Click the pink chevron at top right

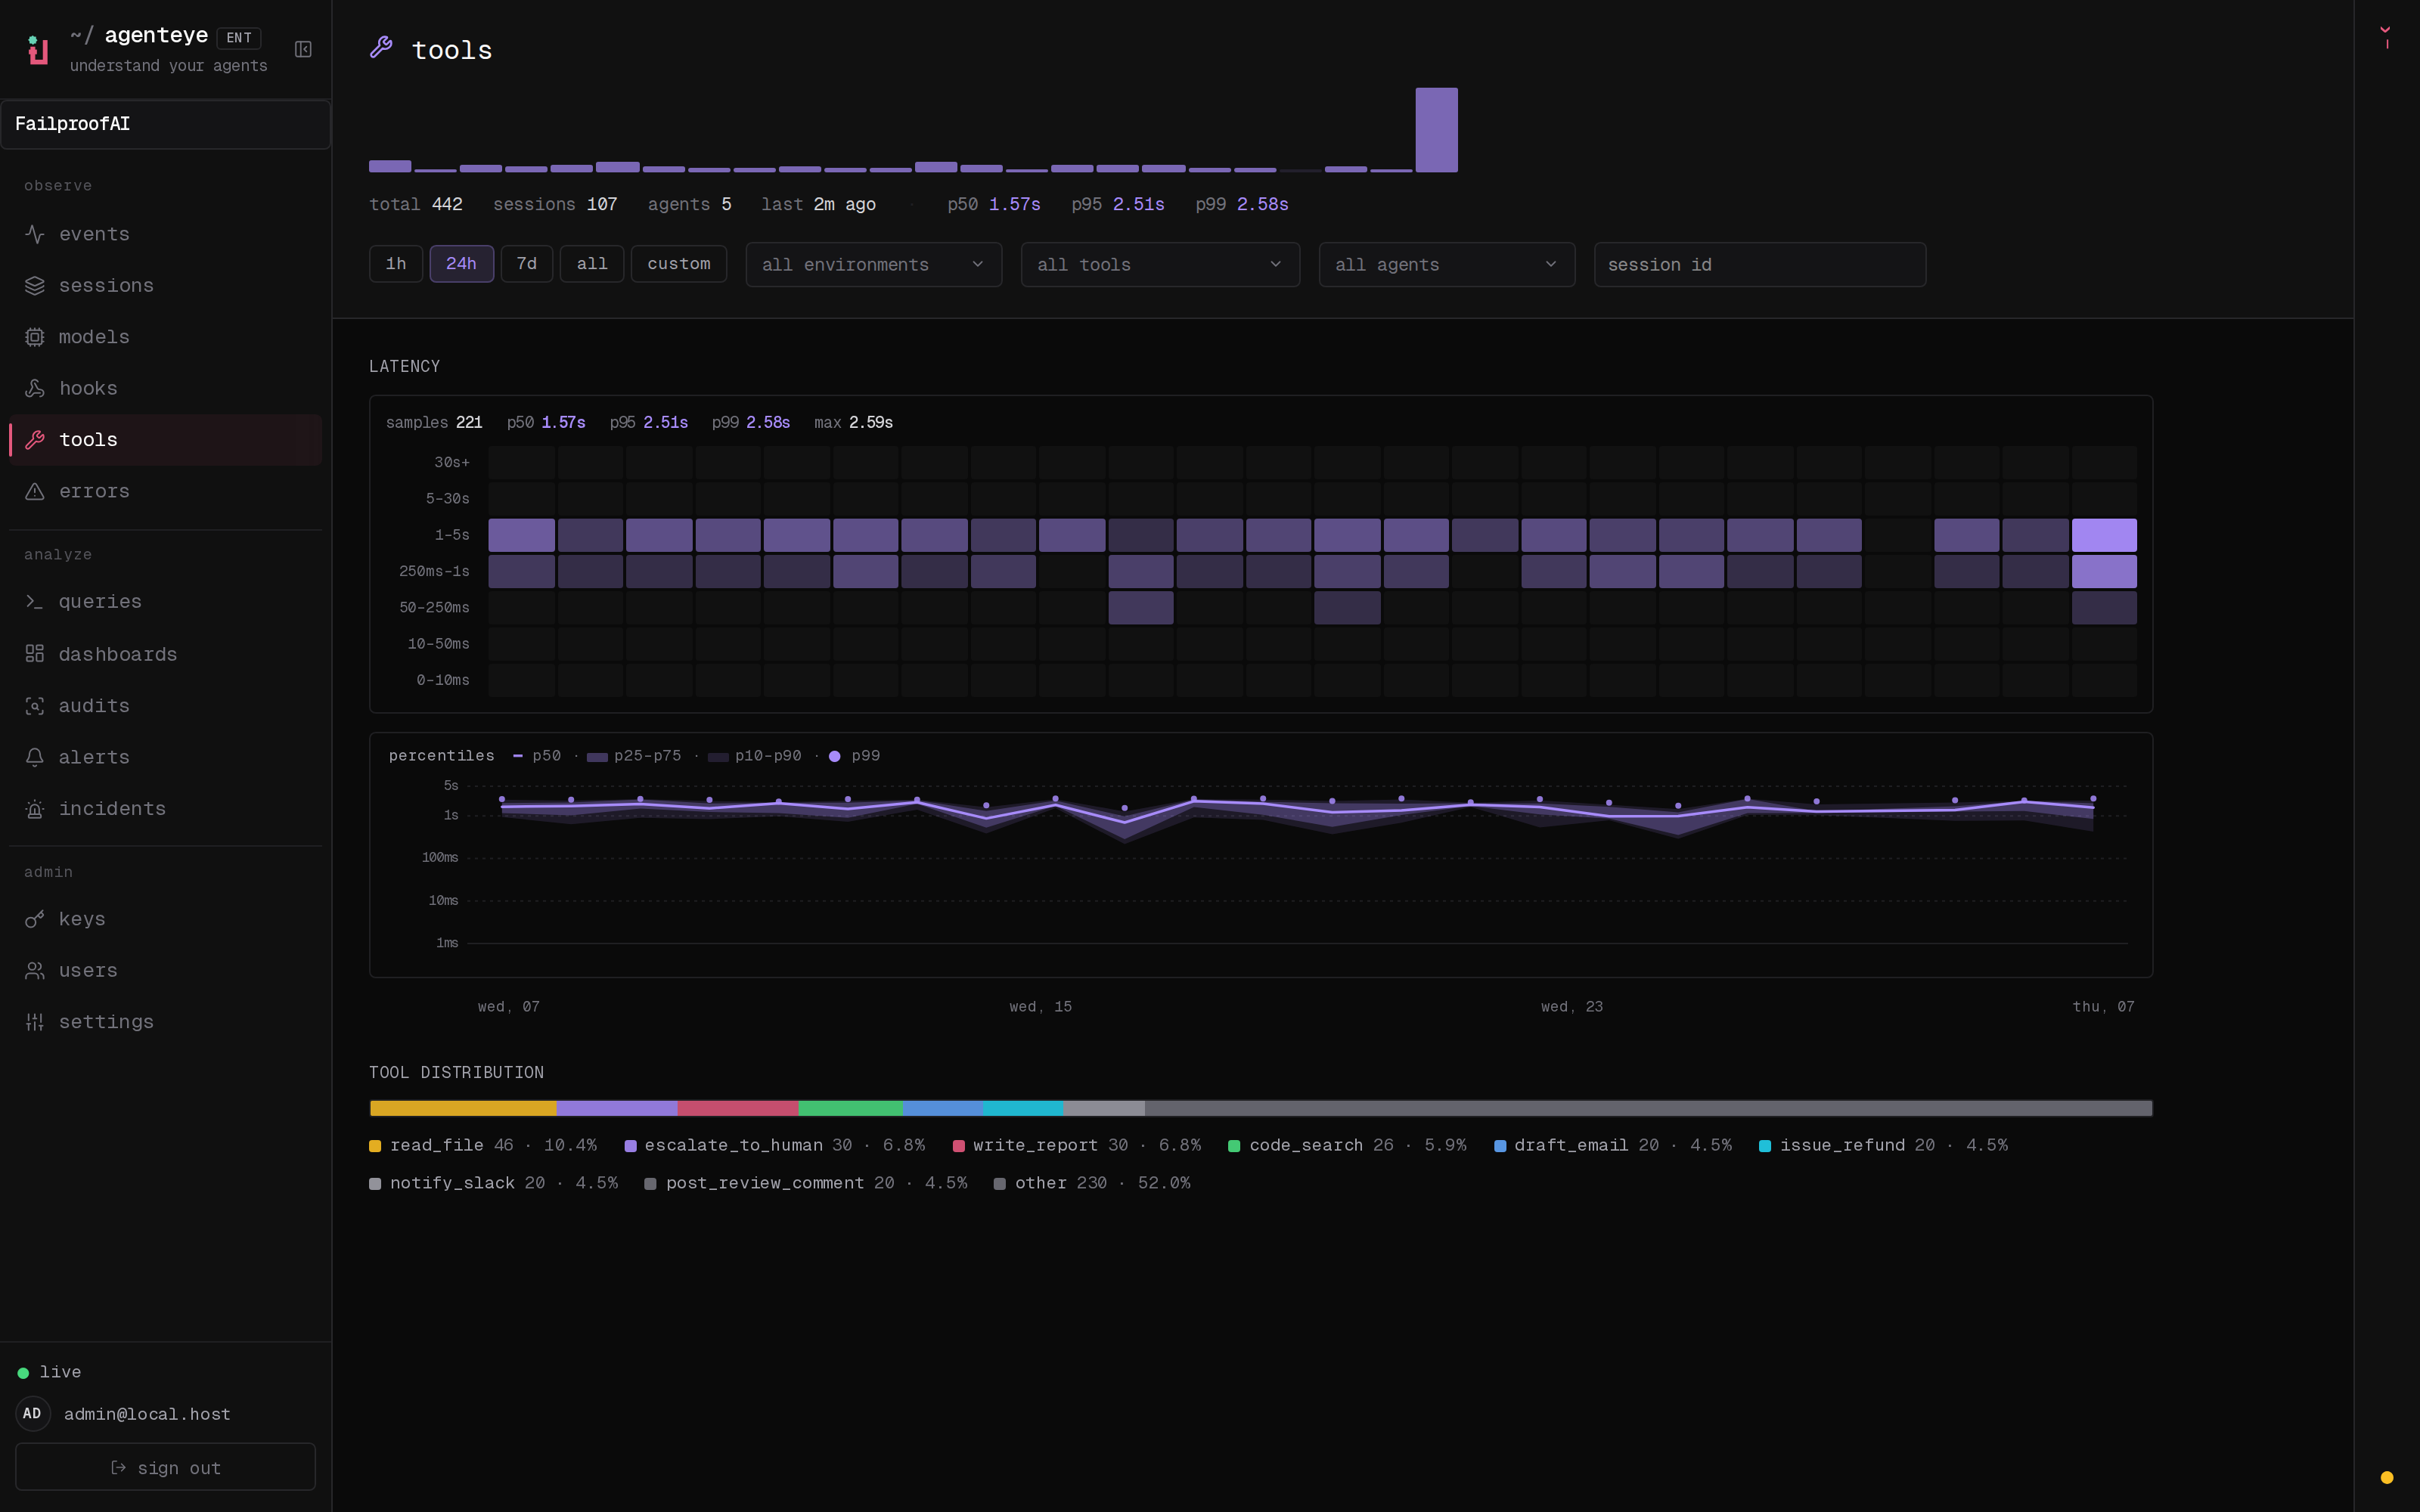(x=2385, y=30)
